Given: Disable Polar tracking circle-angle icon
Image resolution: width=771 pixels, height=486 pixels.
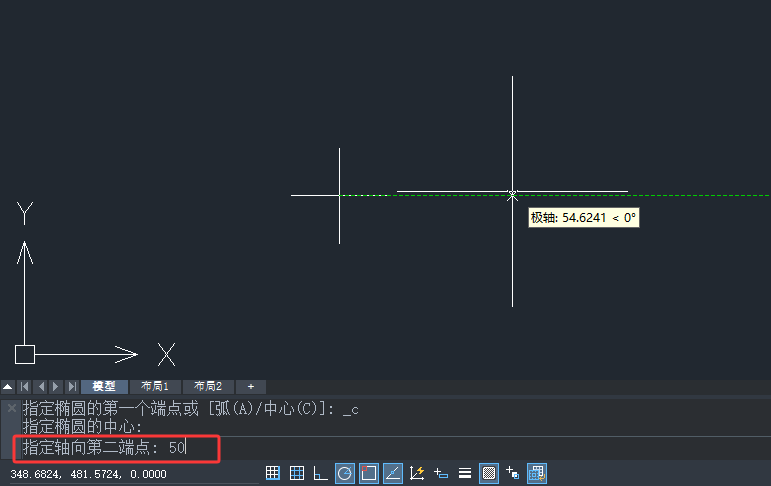Looking at the screenshot, I should [x=345, y=473].
